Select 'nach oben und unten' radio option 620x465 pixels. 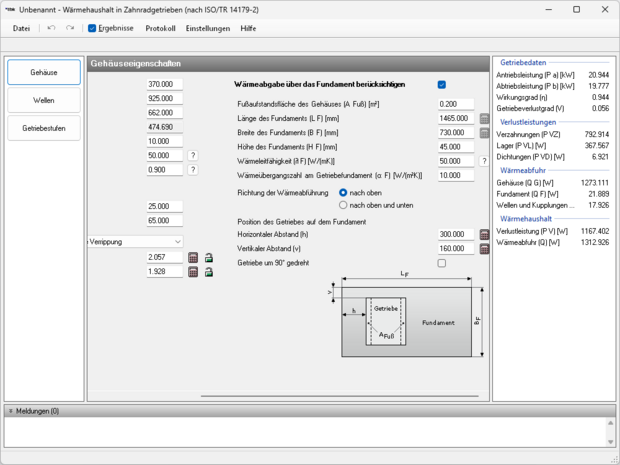click(344, 205)
